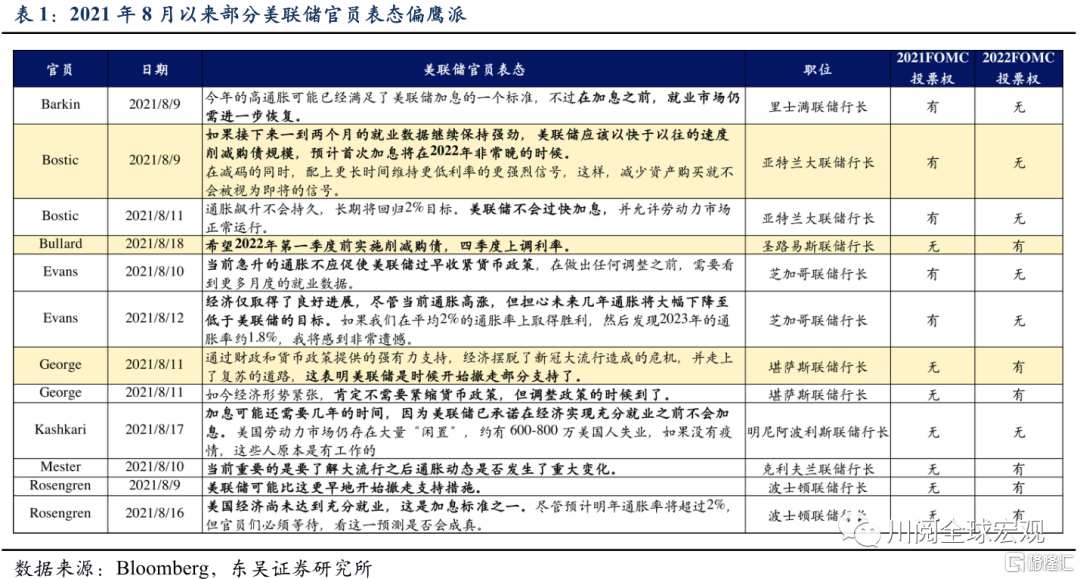Select "Bostic" in the 2021/8/11 row

[61, 216]
